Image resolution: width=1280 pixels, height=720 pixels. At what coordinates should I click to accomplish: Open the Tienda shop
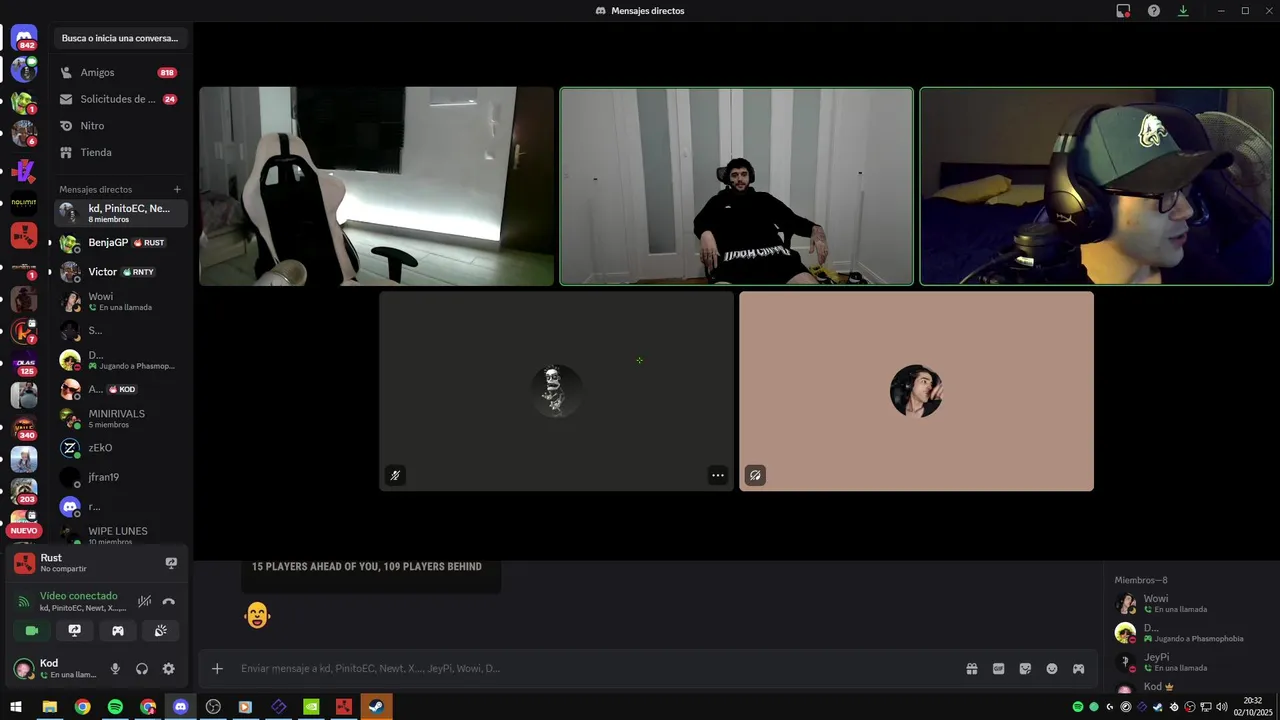coord(119,152)
